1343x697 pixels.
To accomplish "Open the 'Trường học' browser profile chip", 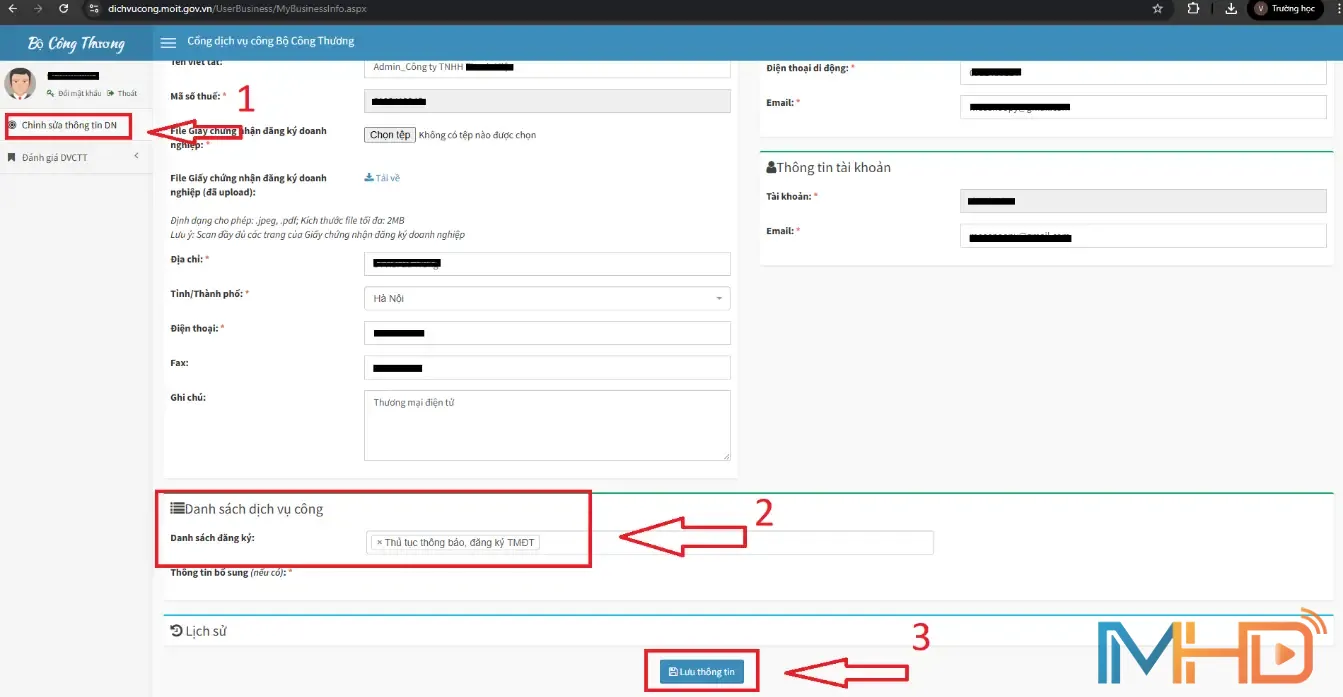I will coord(1285,9).
